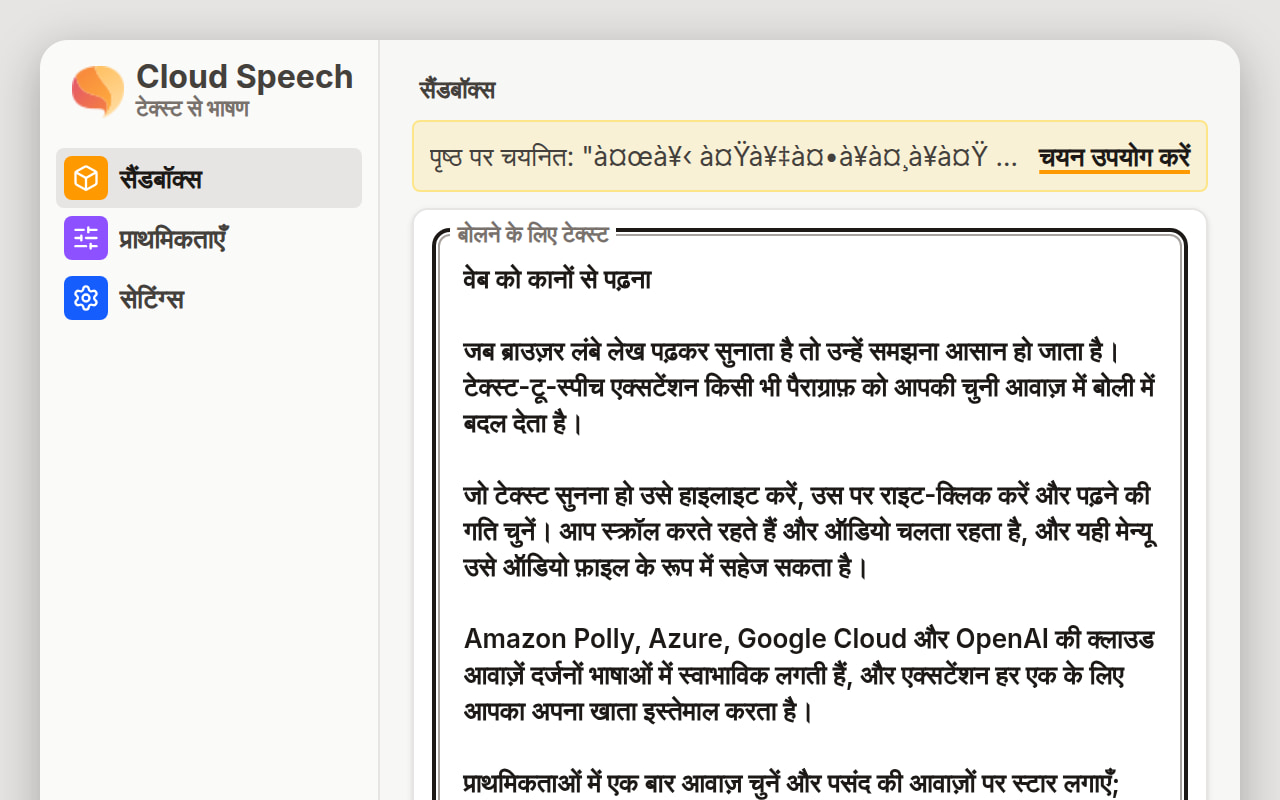Click the blue gear Settings icon
Image resolution: width=1280 pixels, height=800 pixels.
pyautogui.click(x=86, y=298)
